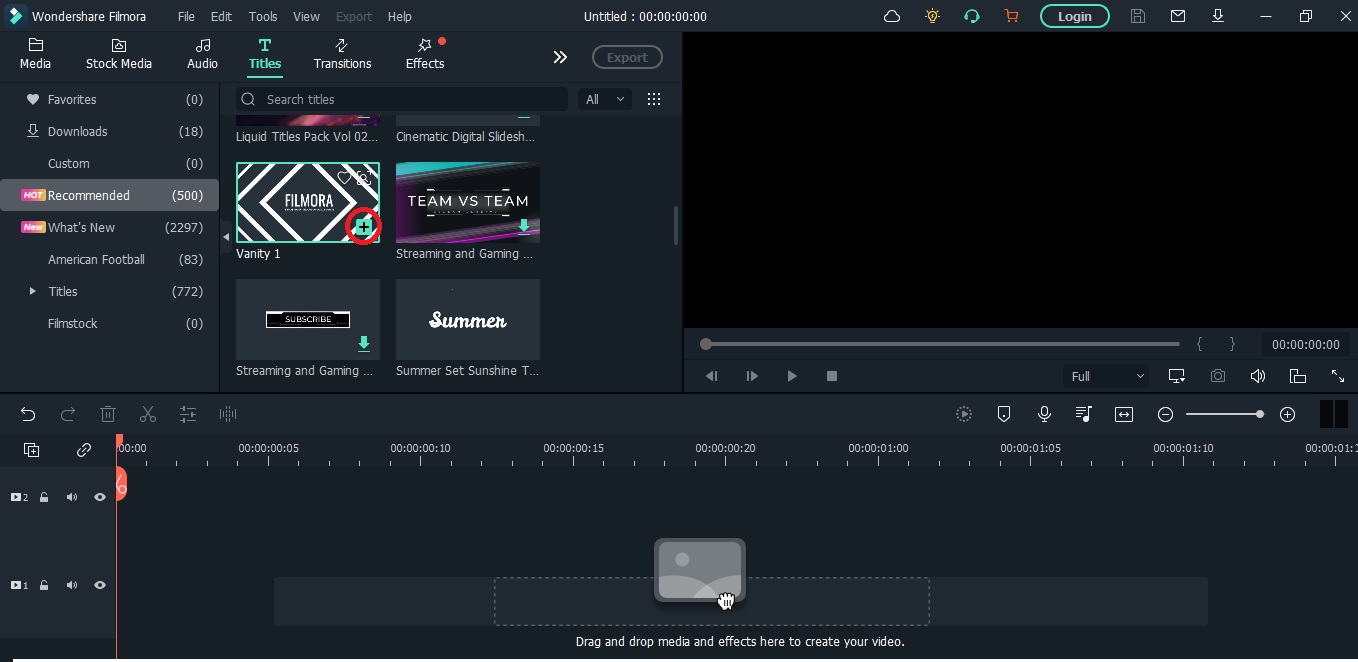Mute video track 2 audio
1358x662 pixels.
point(72,497)
